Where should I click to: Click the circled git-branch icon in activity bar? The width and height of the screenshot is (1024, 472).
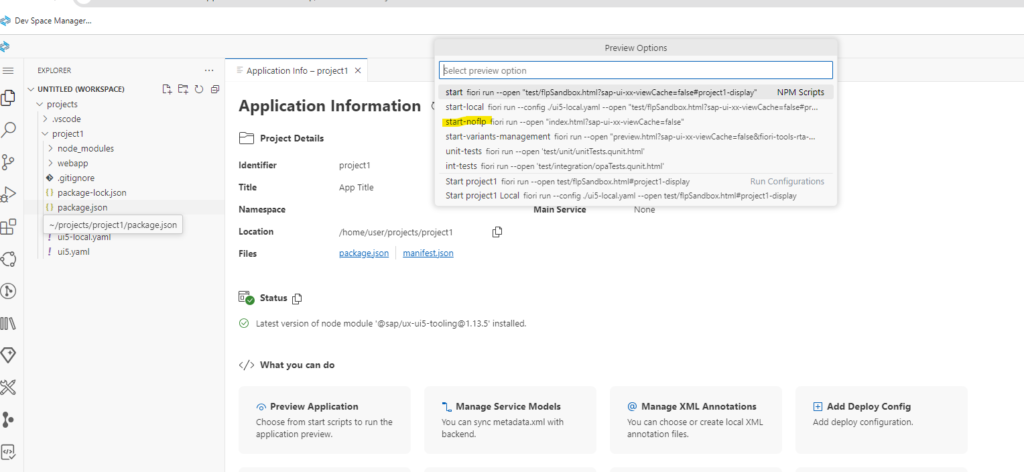8,291
